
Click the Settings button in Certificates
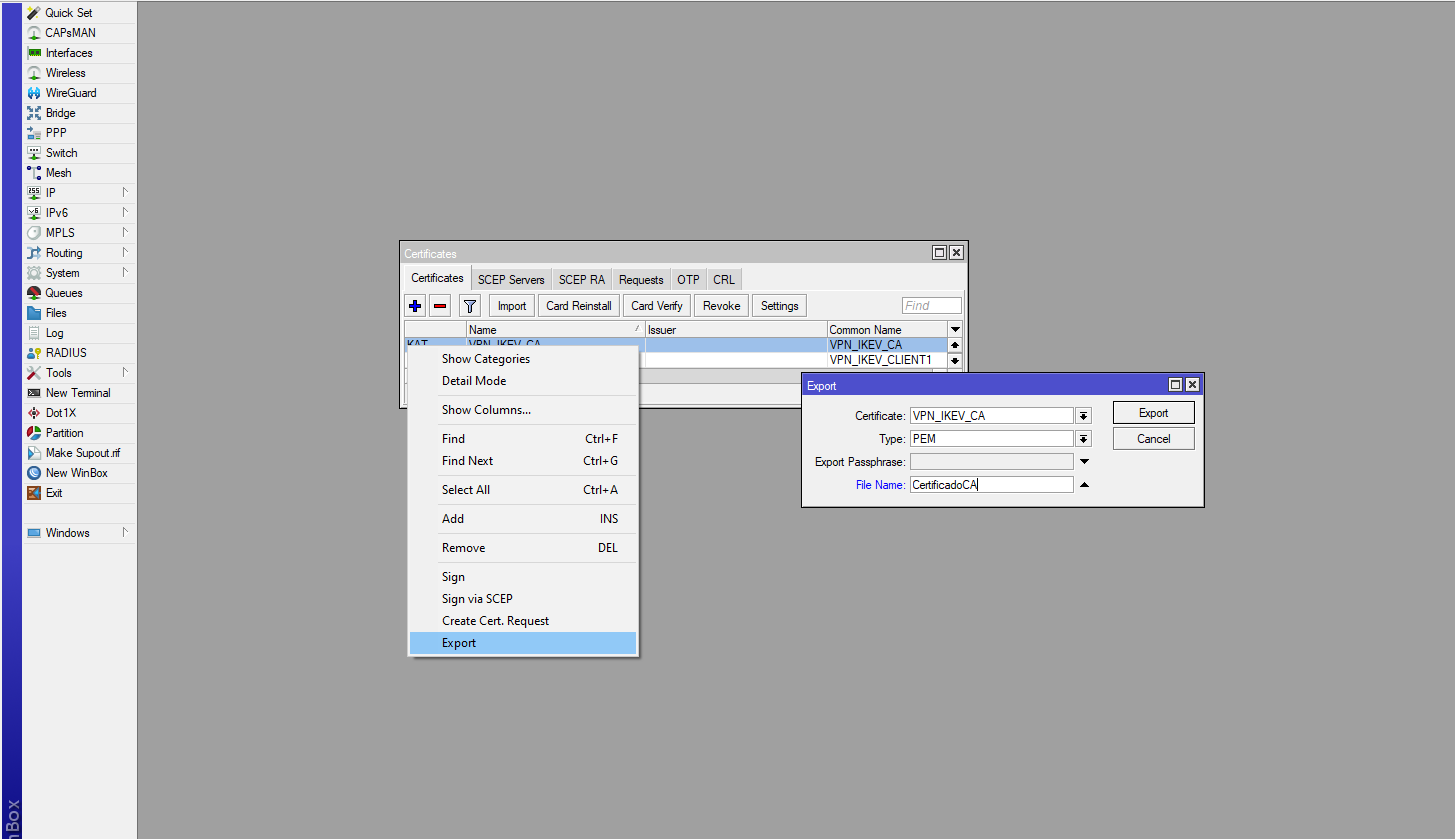[x=779, y=306]
